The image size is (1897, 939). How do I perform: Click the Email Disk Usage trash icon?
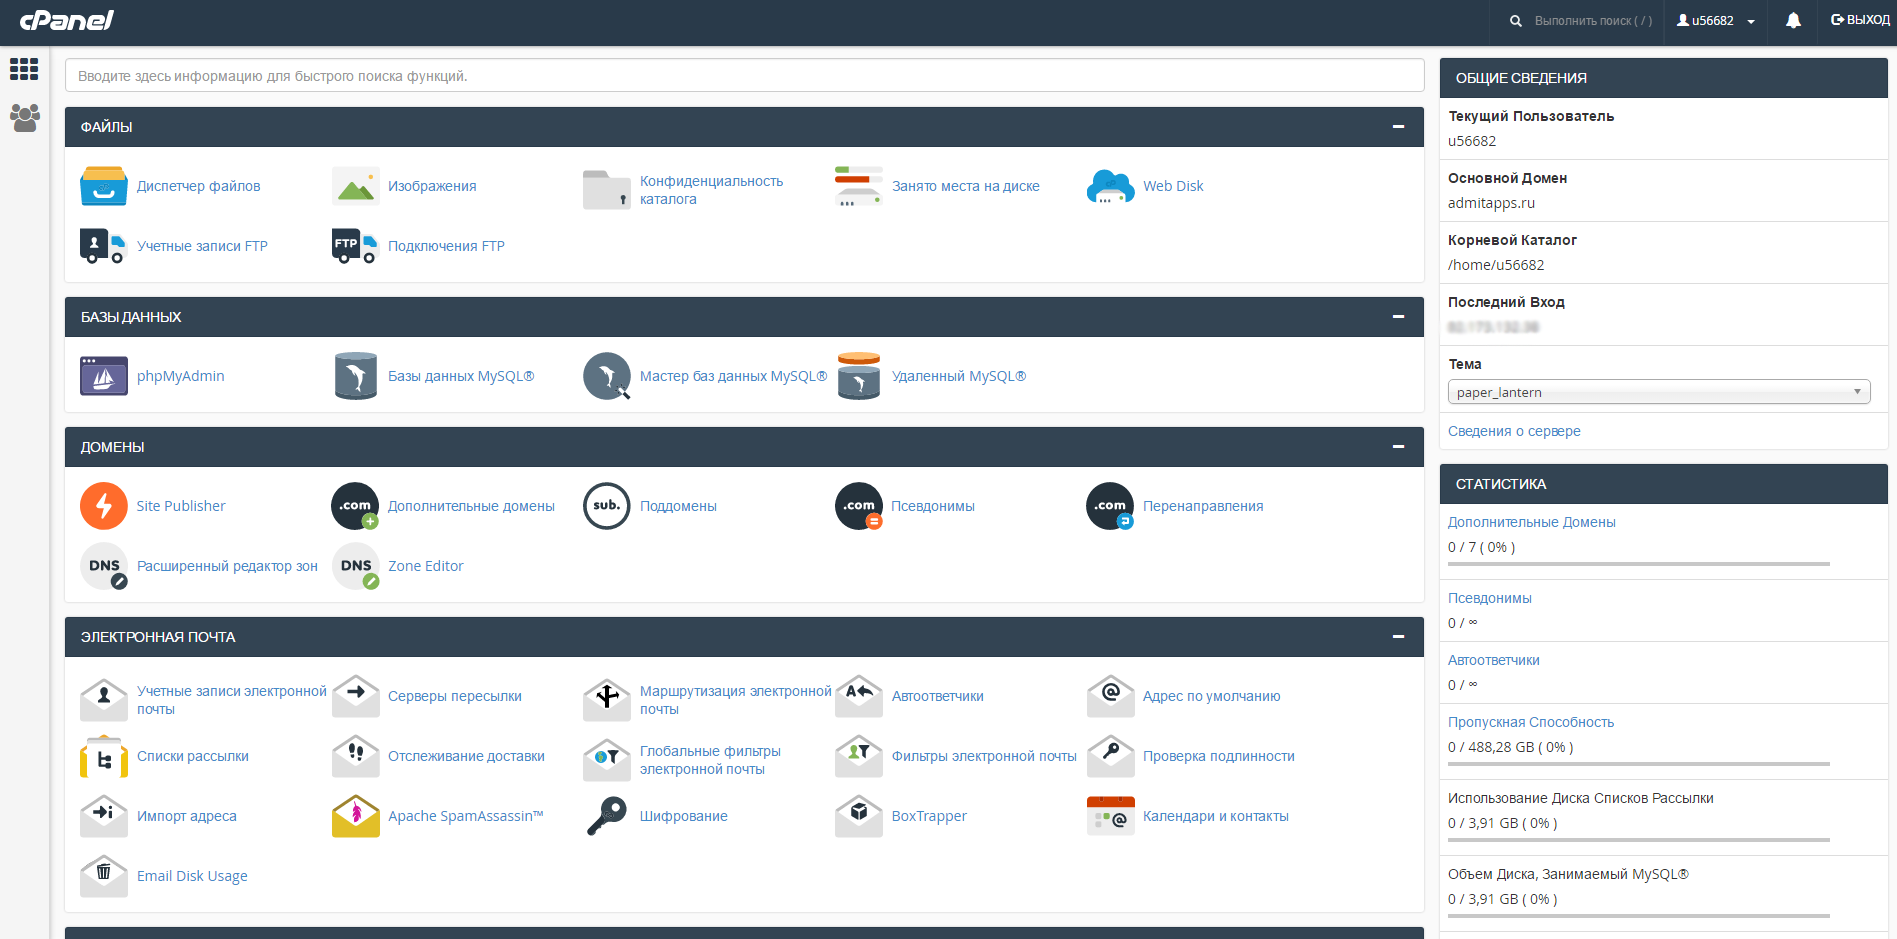click(x=104, y=876)
